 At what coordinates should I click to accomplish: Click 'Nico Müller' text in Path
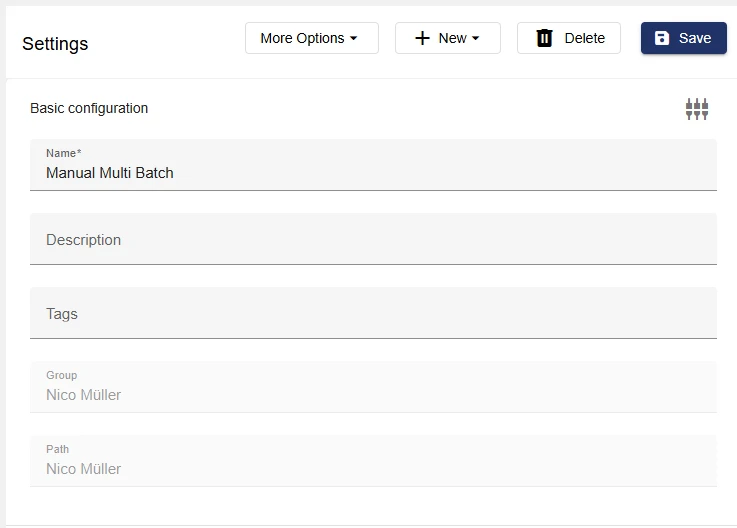[x=84, y=469]
